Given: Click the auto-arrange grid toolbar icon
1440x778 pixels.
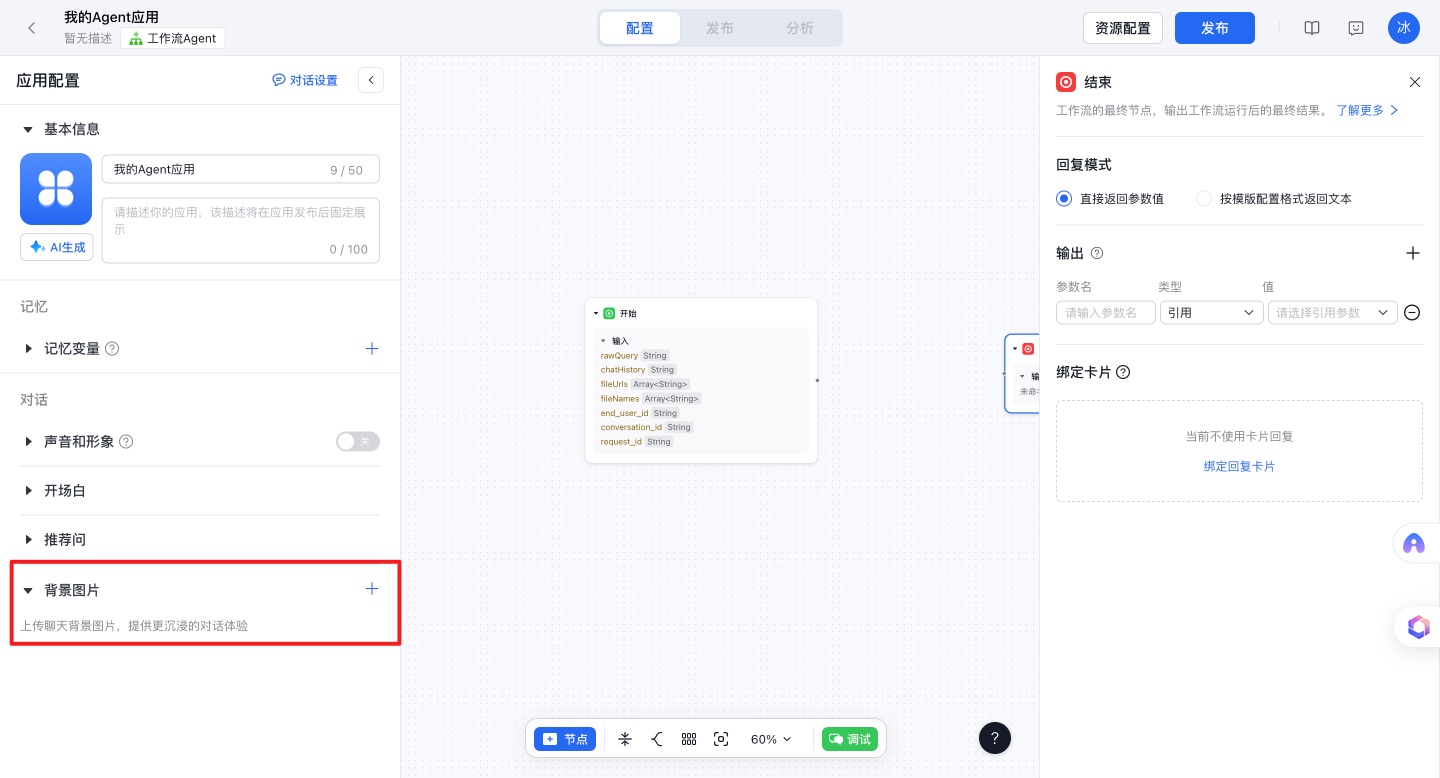Looking at the screenshot, I should pos(689,739).
